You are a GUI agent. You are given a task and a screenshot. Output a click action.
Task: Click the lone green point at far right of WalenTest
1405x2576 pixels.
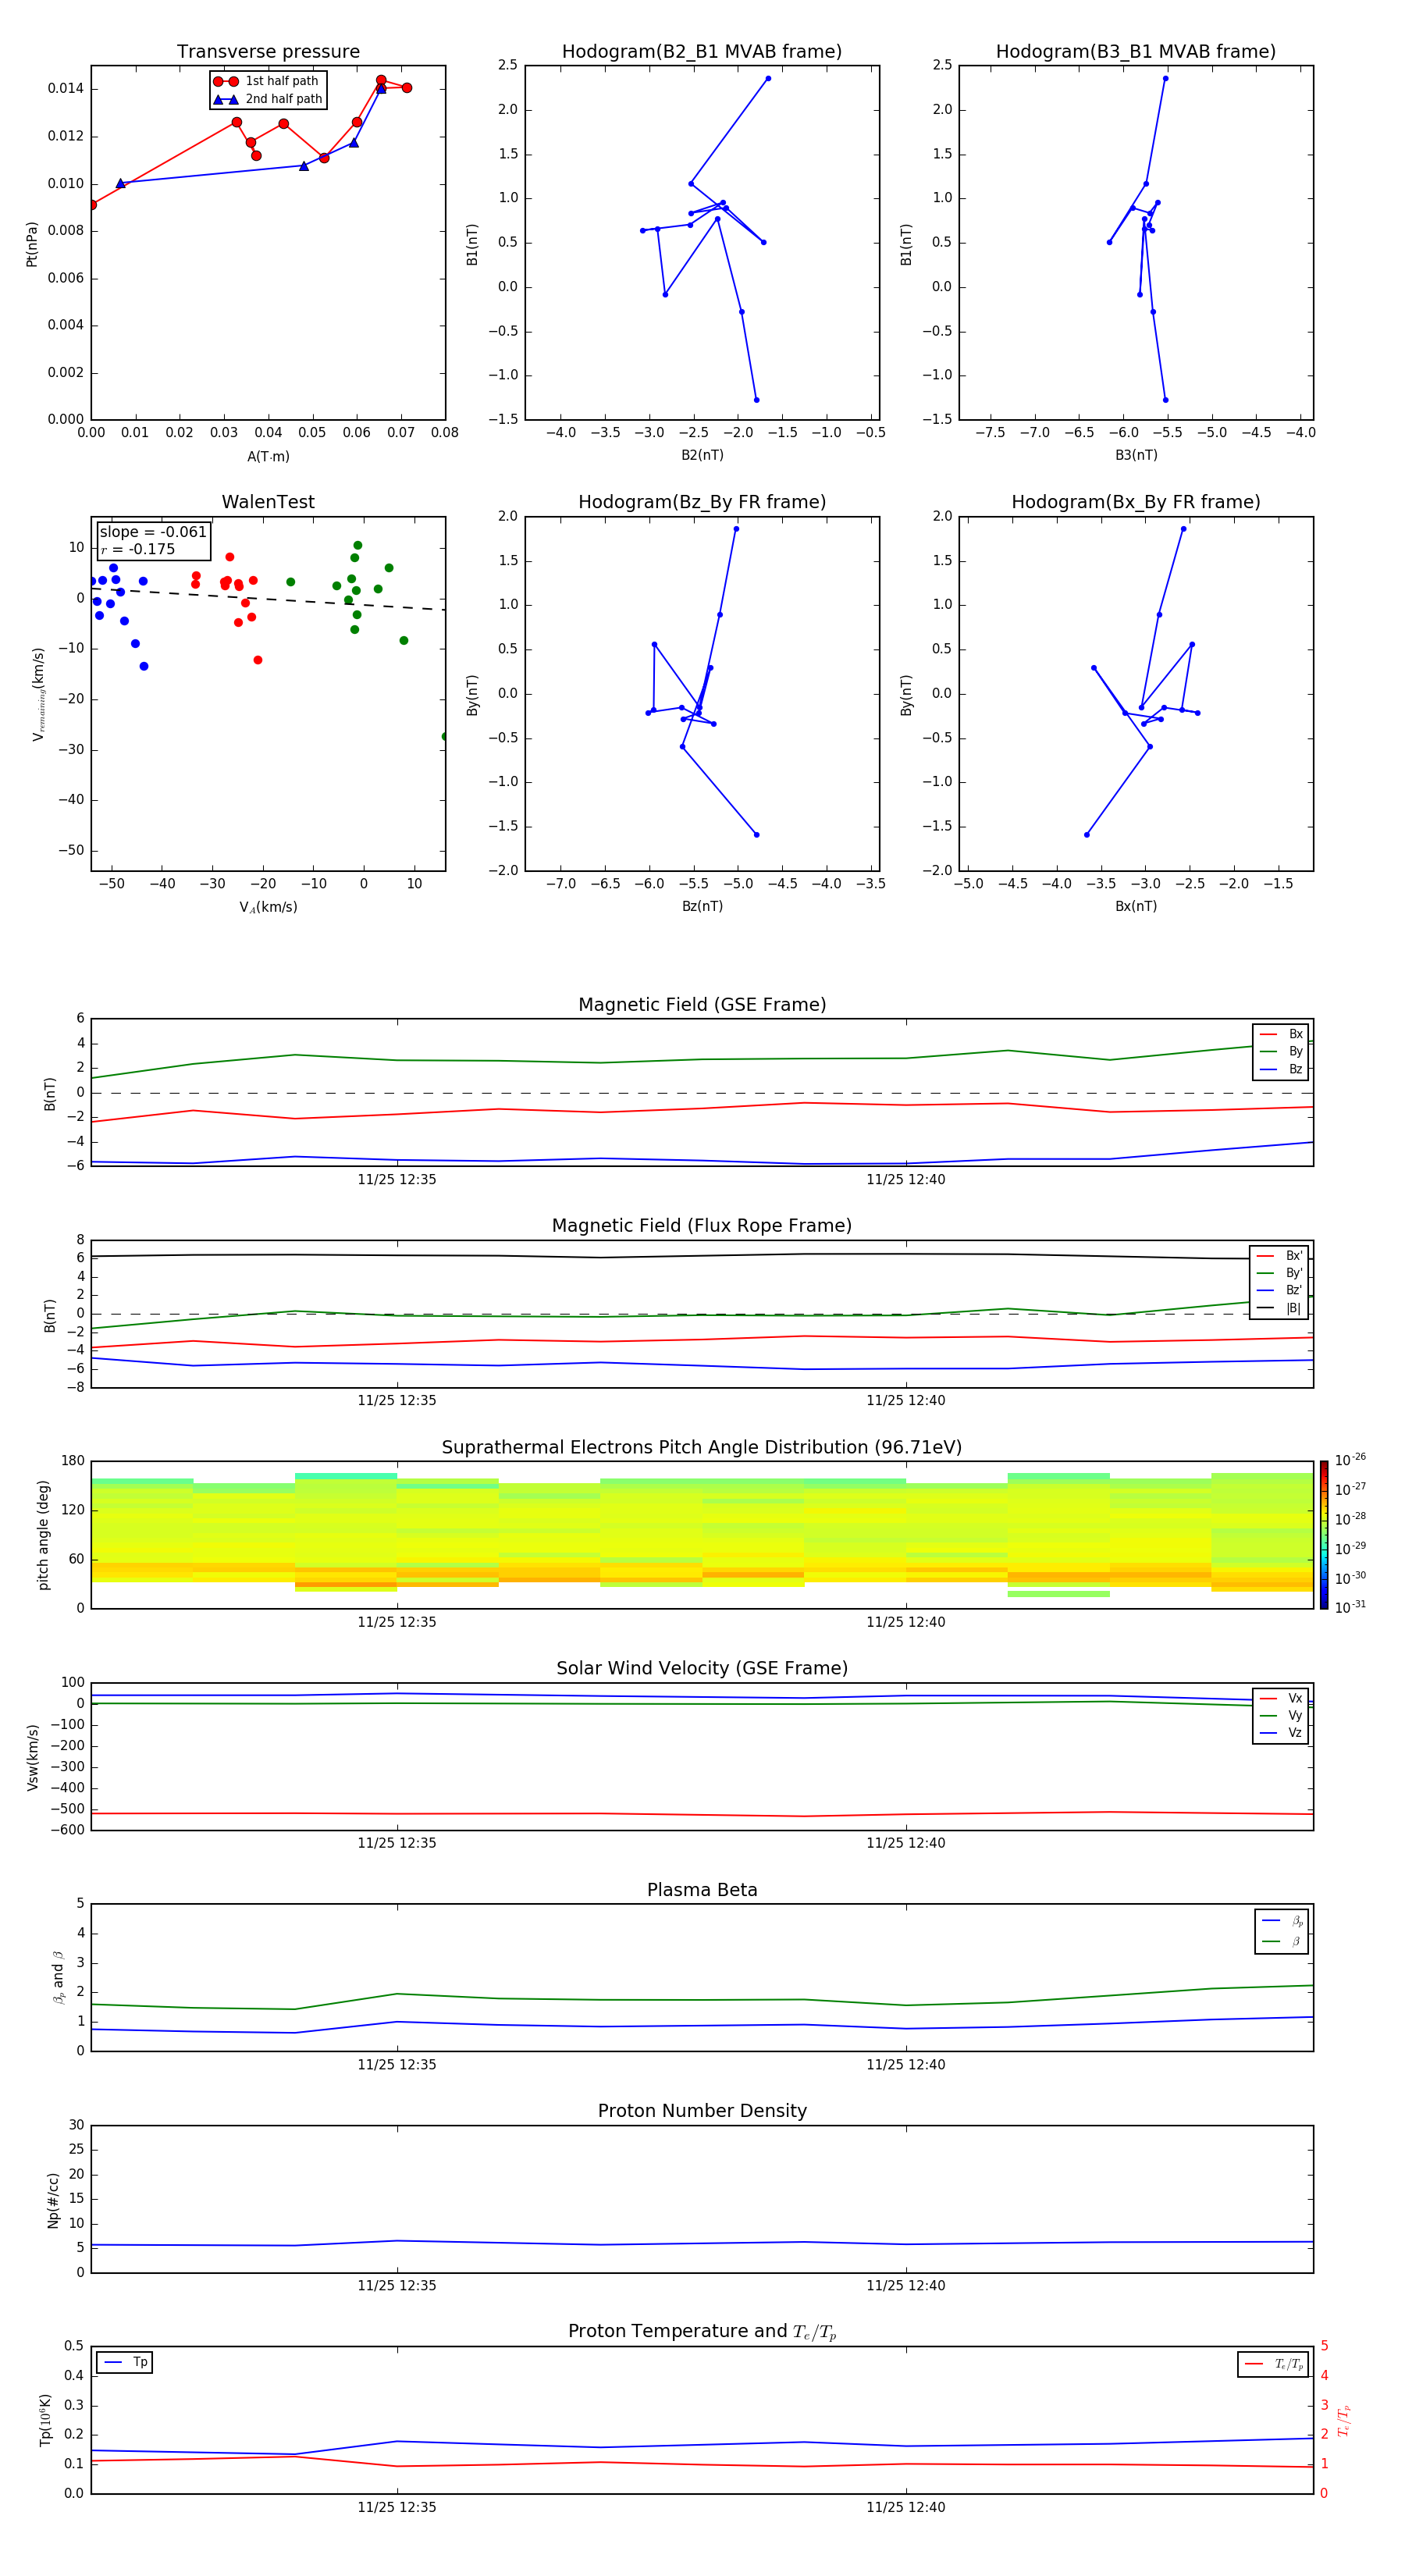[x=444, y=736]
